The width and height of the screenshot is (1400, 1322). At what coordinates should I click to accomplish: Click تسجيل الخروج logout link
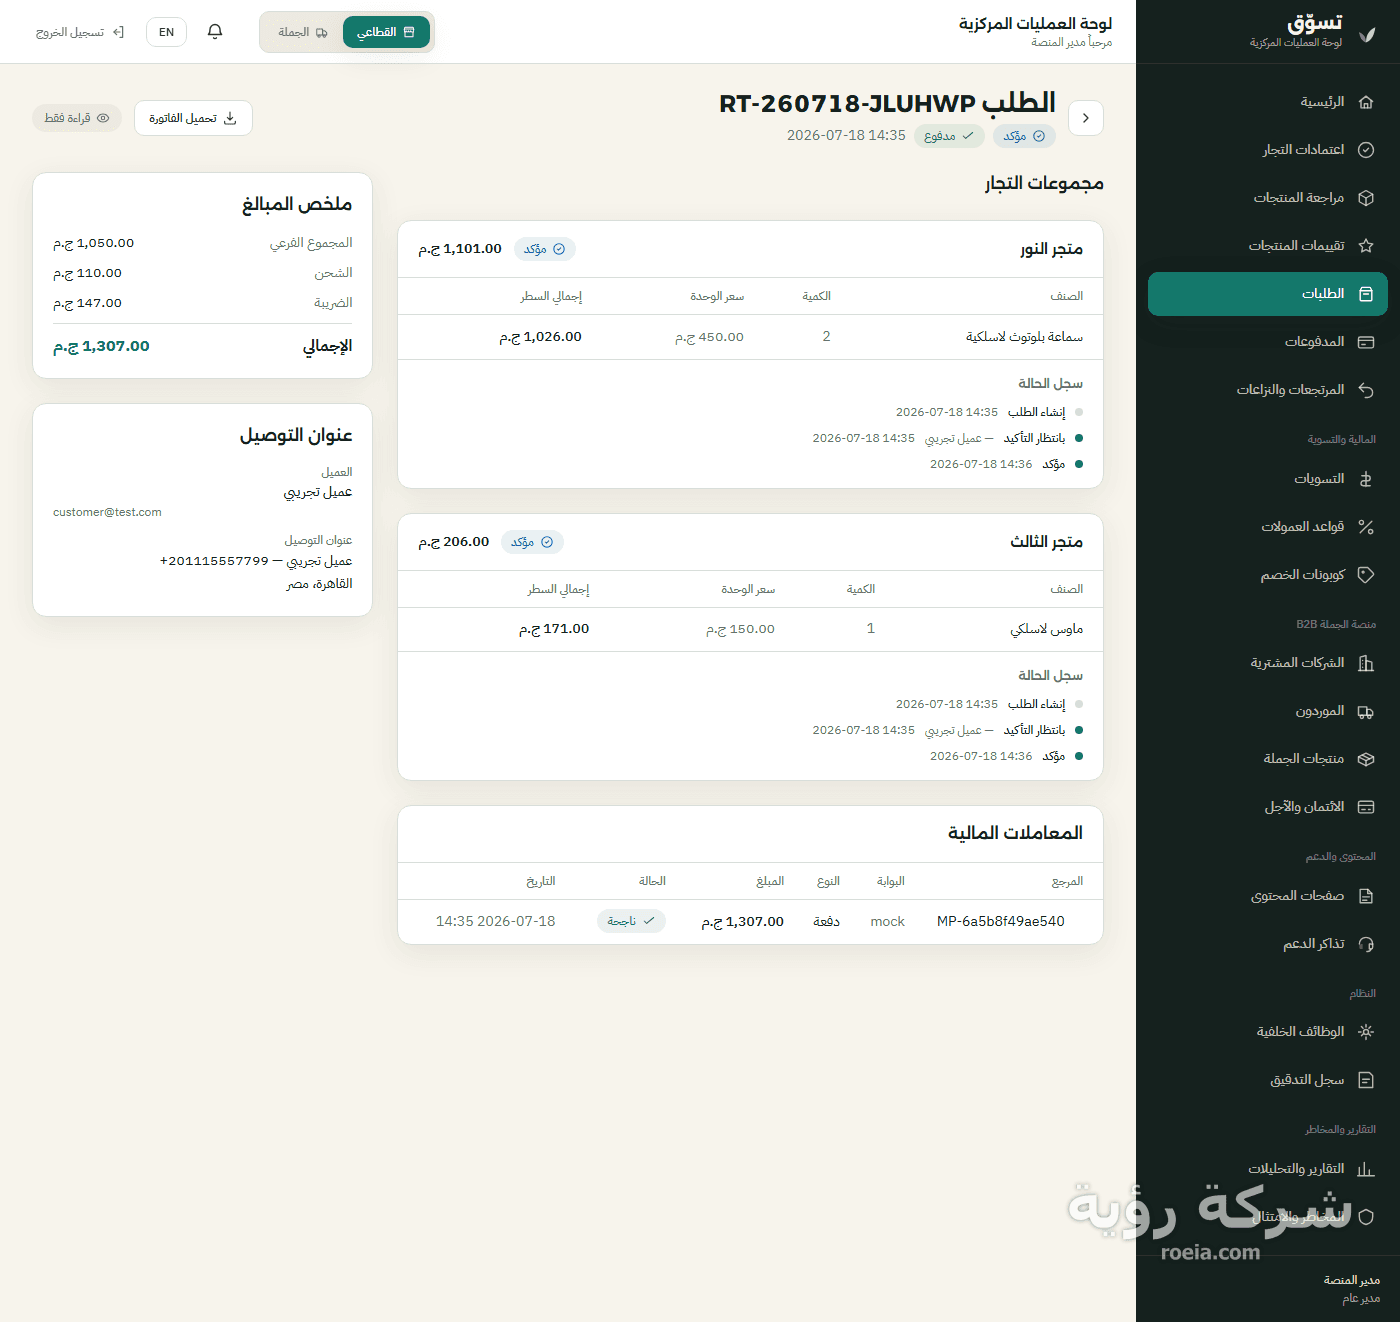[x=80, y=32]
